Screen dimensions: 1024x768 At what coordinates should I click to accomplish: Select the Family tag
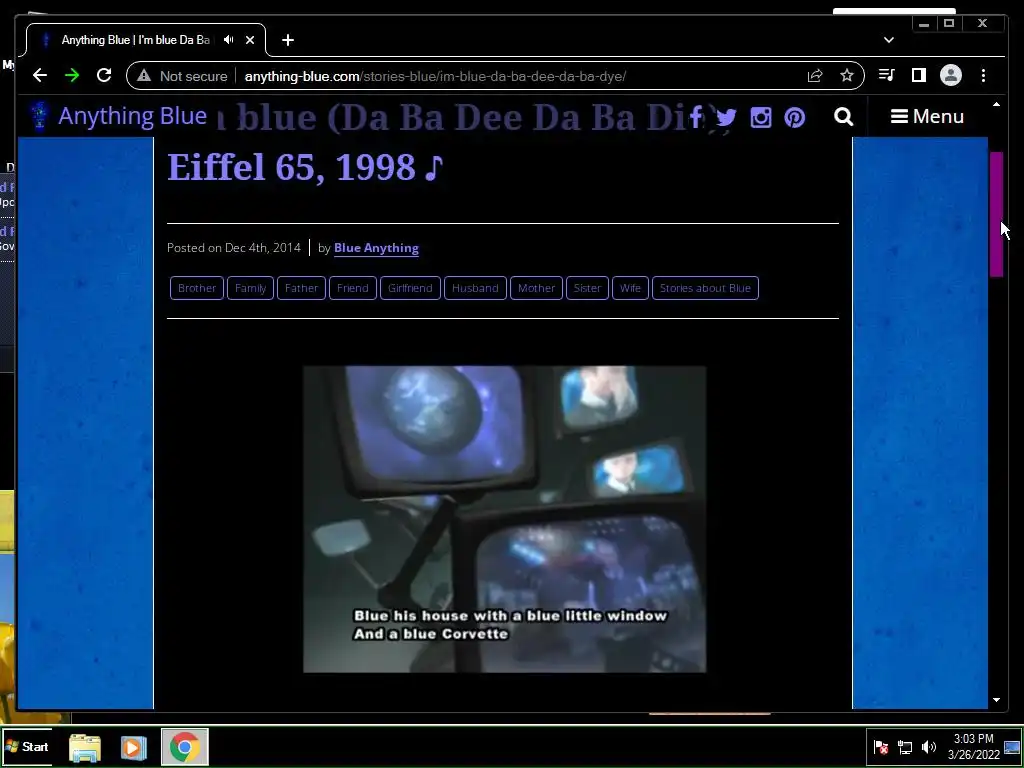[250, 288]
